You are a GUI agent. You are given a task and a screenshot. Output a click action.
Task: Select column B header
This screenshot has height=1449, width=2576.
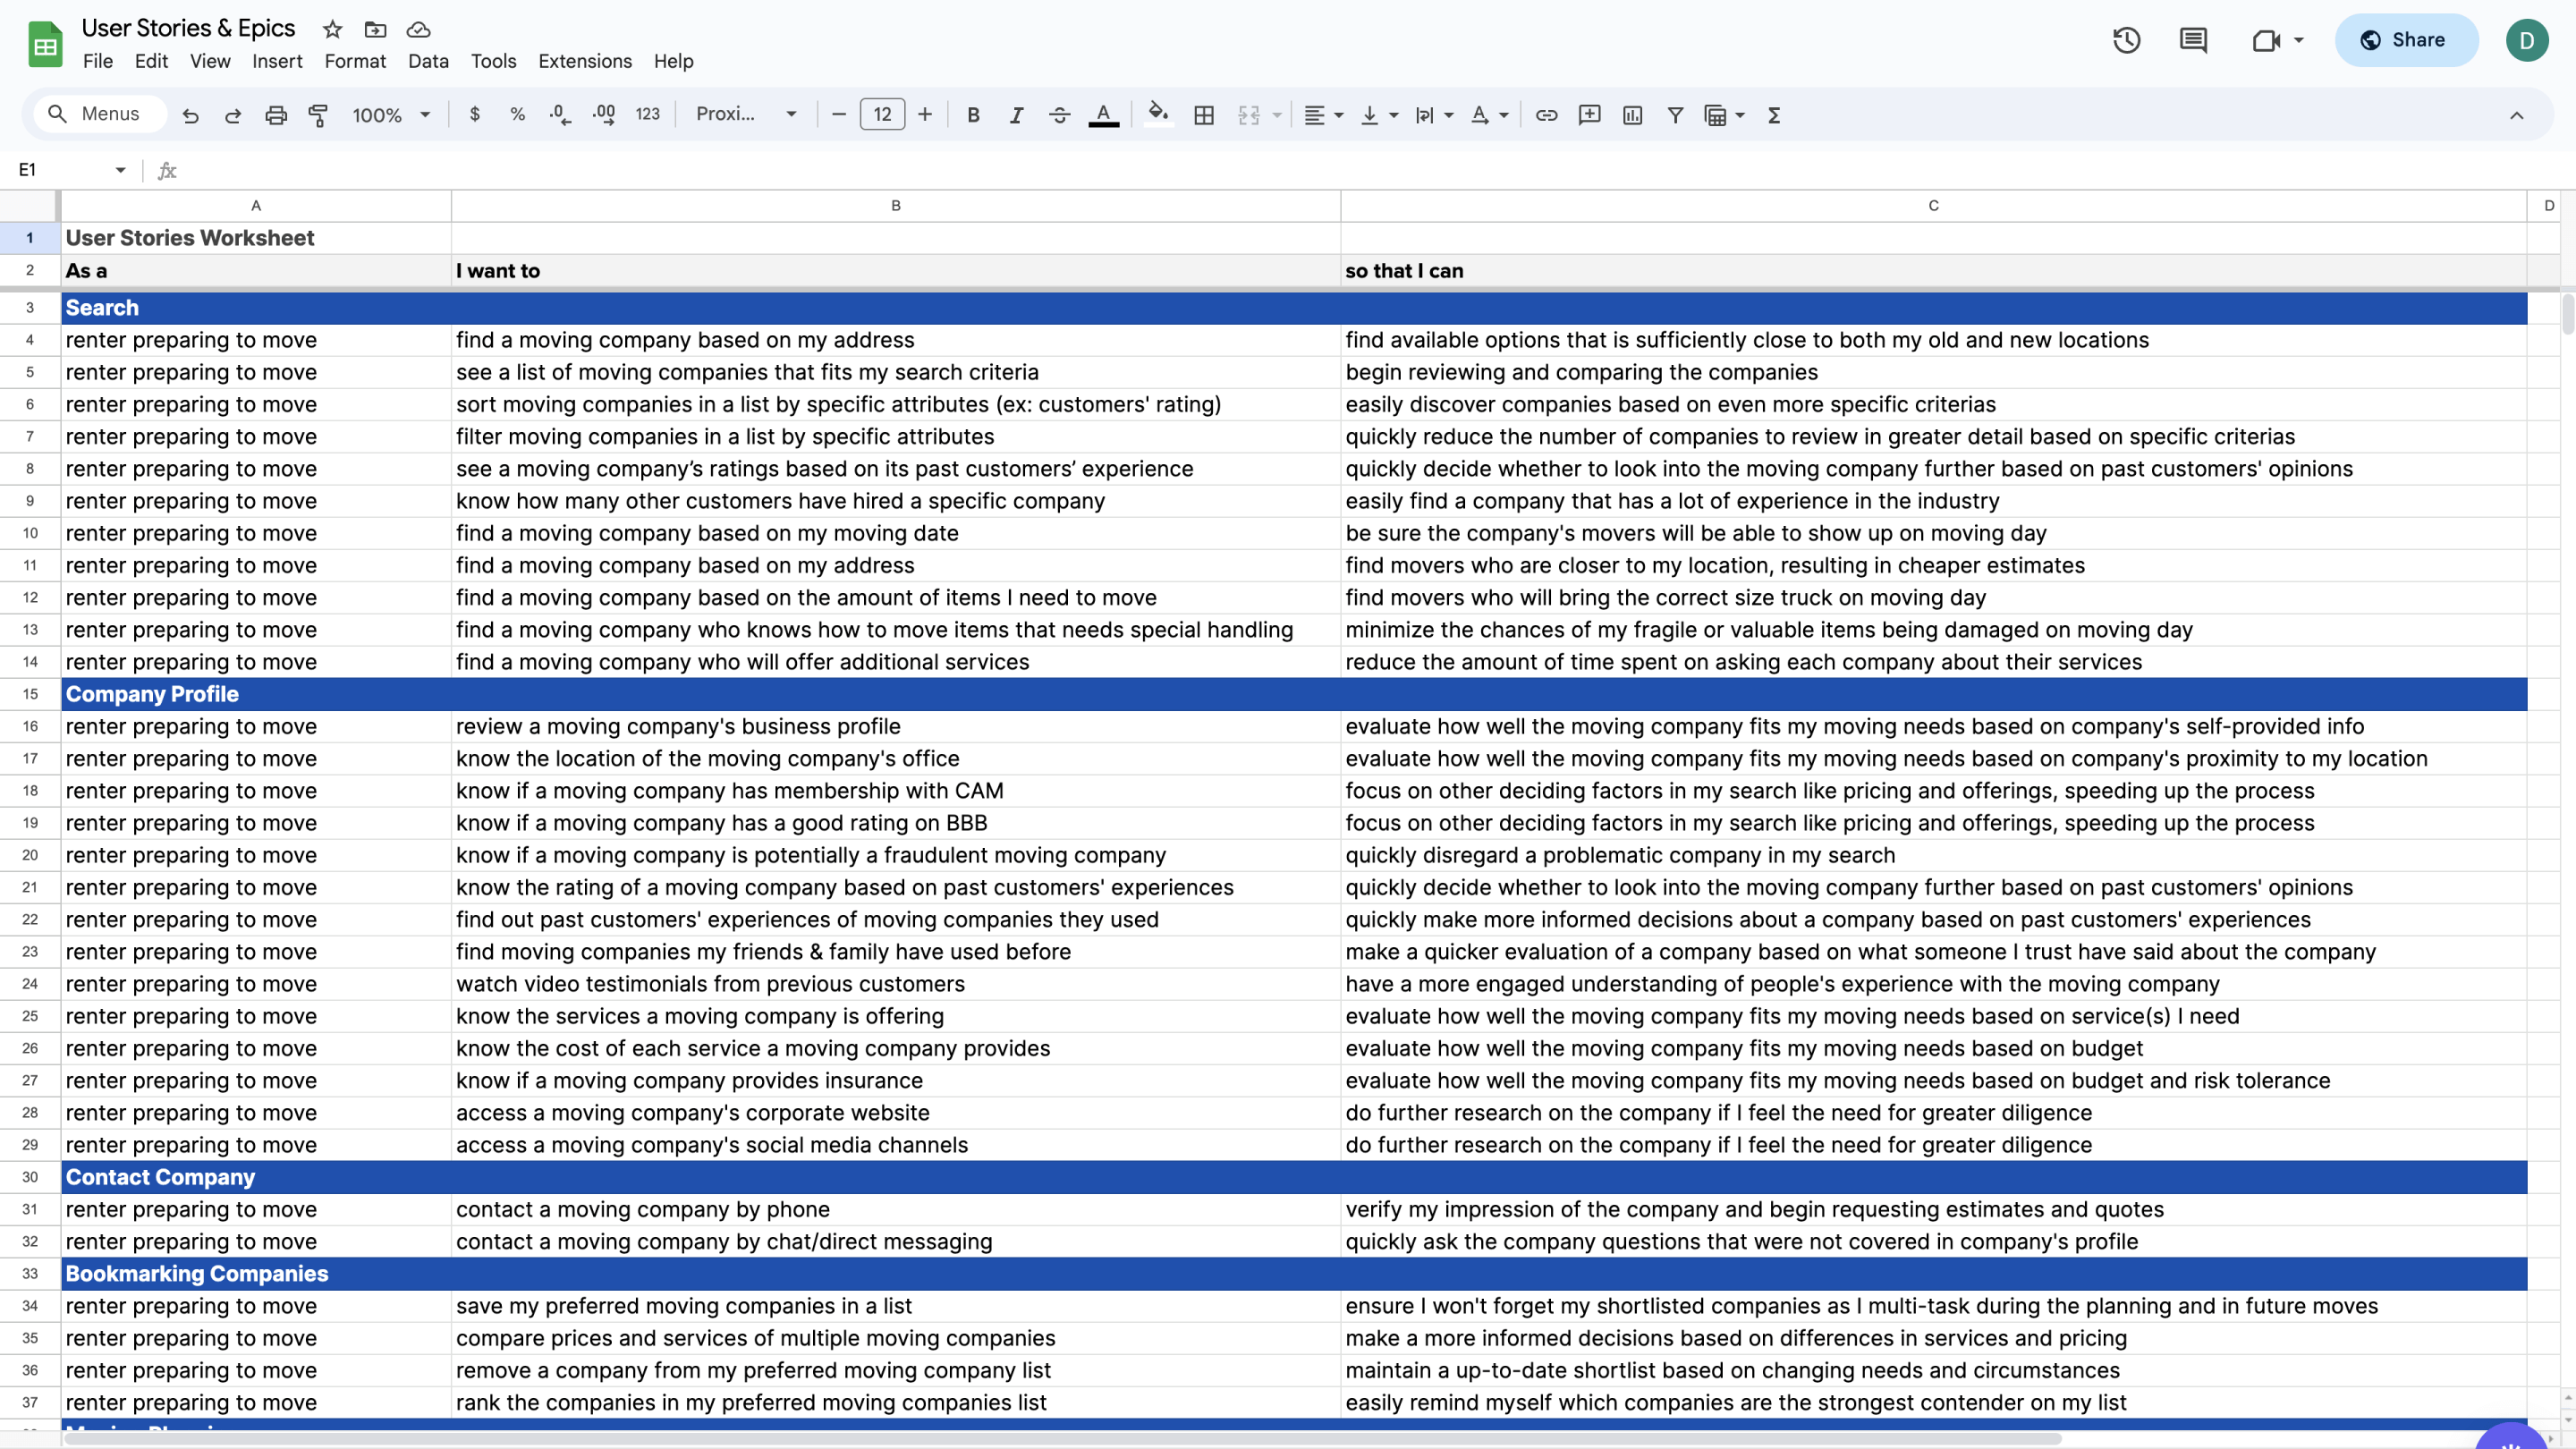point(895,205)
